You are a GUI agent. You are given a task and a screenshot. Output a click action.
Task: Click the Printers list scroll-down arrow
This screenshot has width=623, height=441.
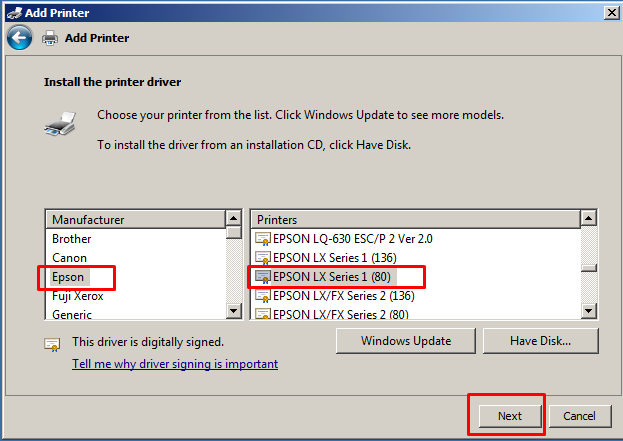[x=588, y=311]
